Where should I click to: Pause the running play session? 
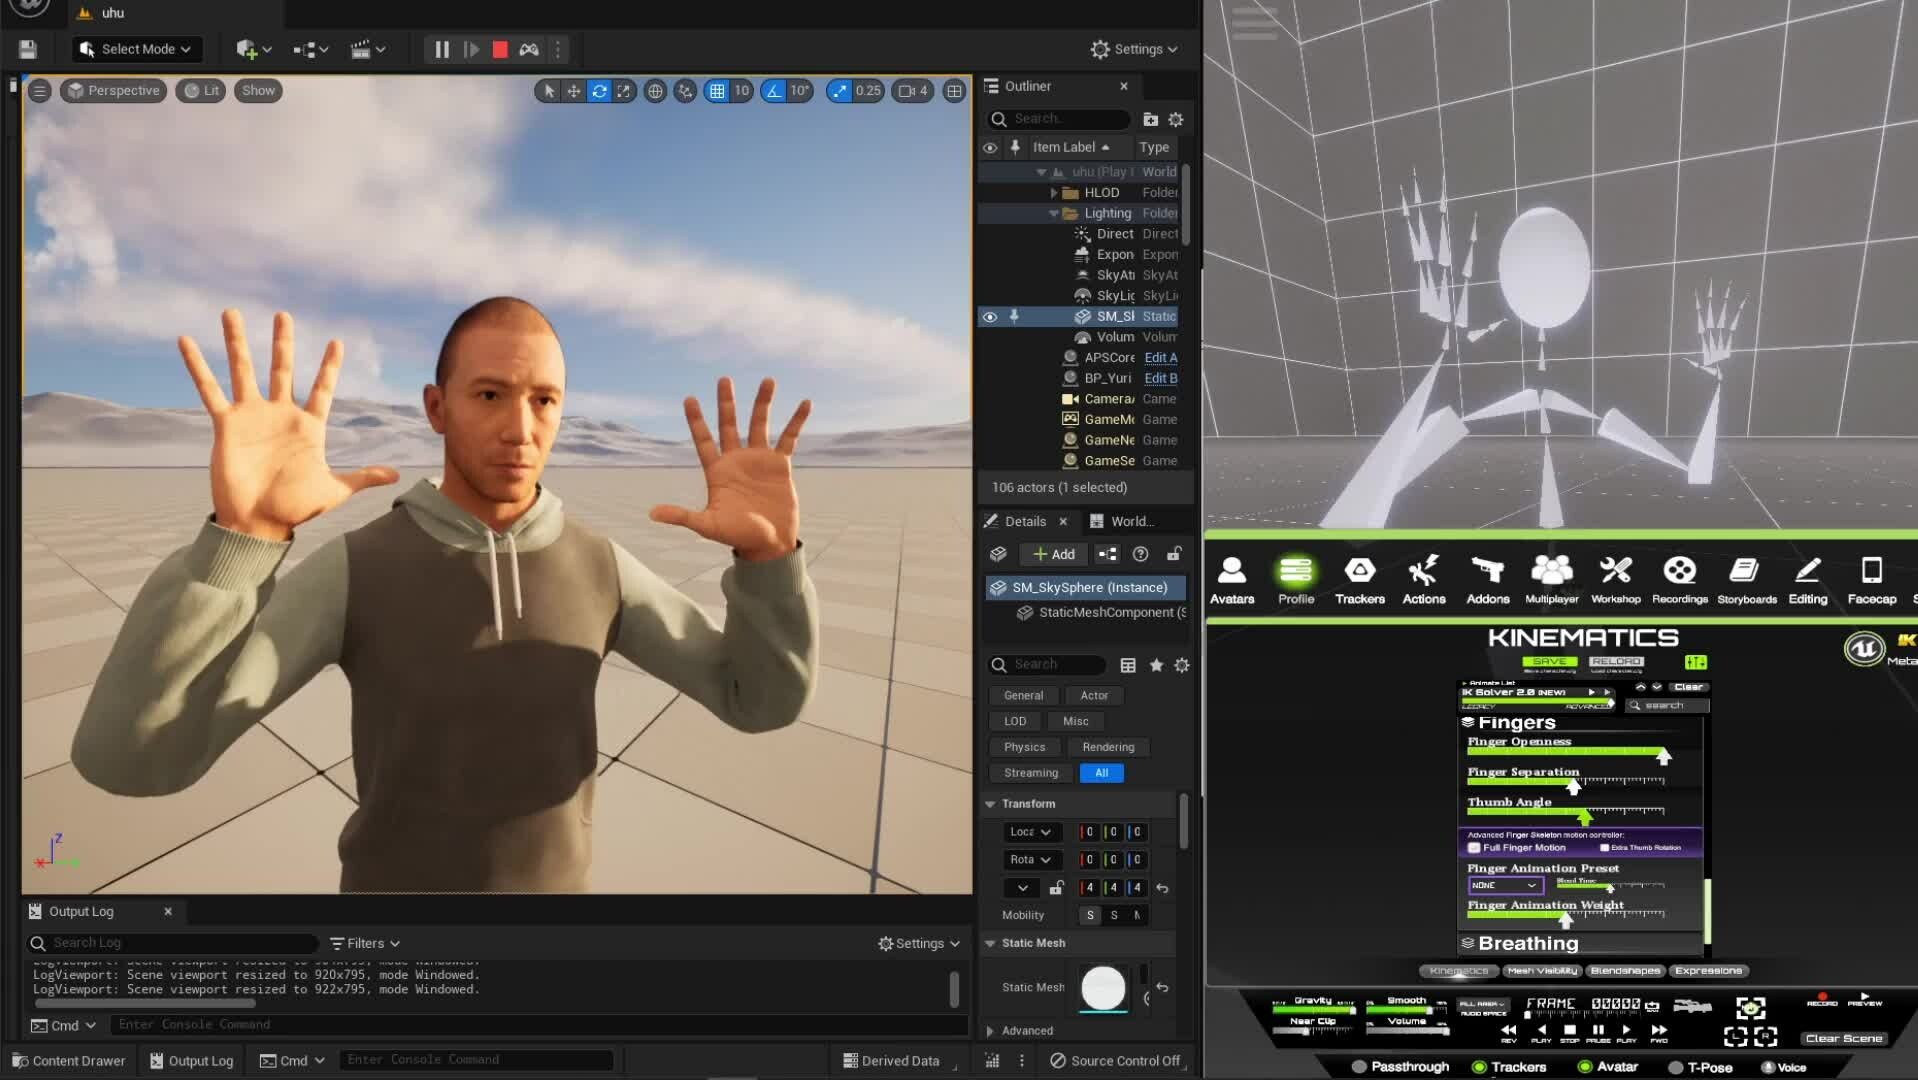pos(441,49)
